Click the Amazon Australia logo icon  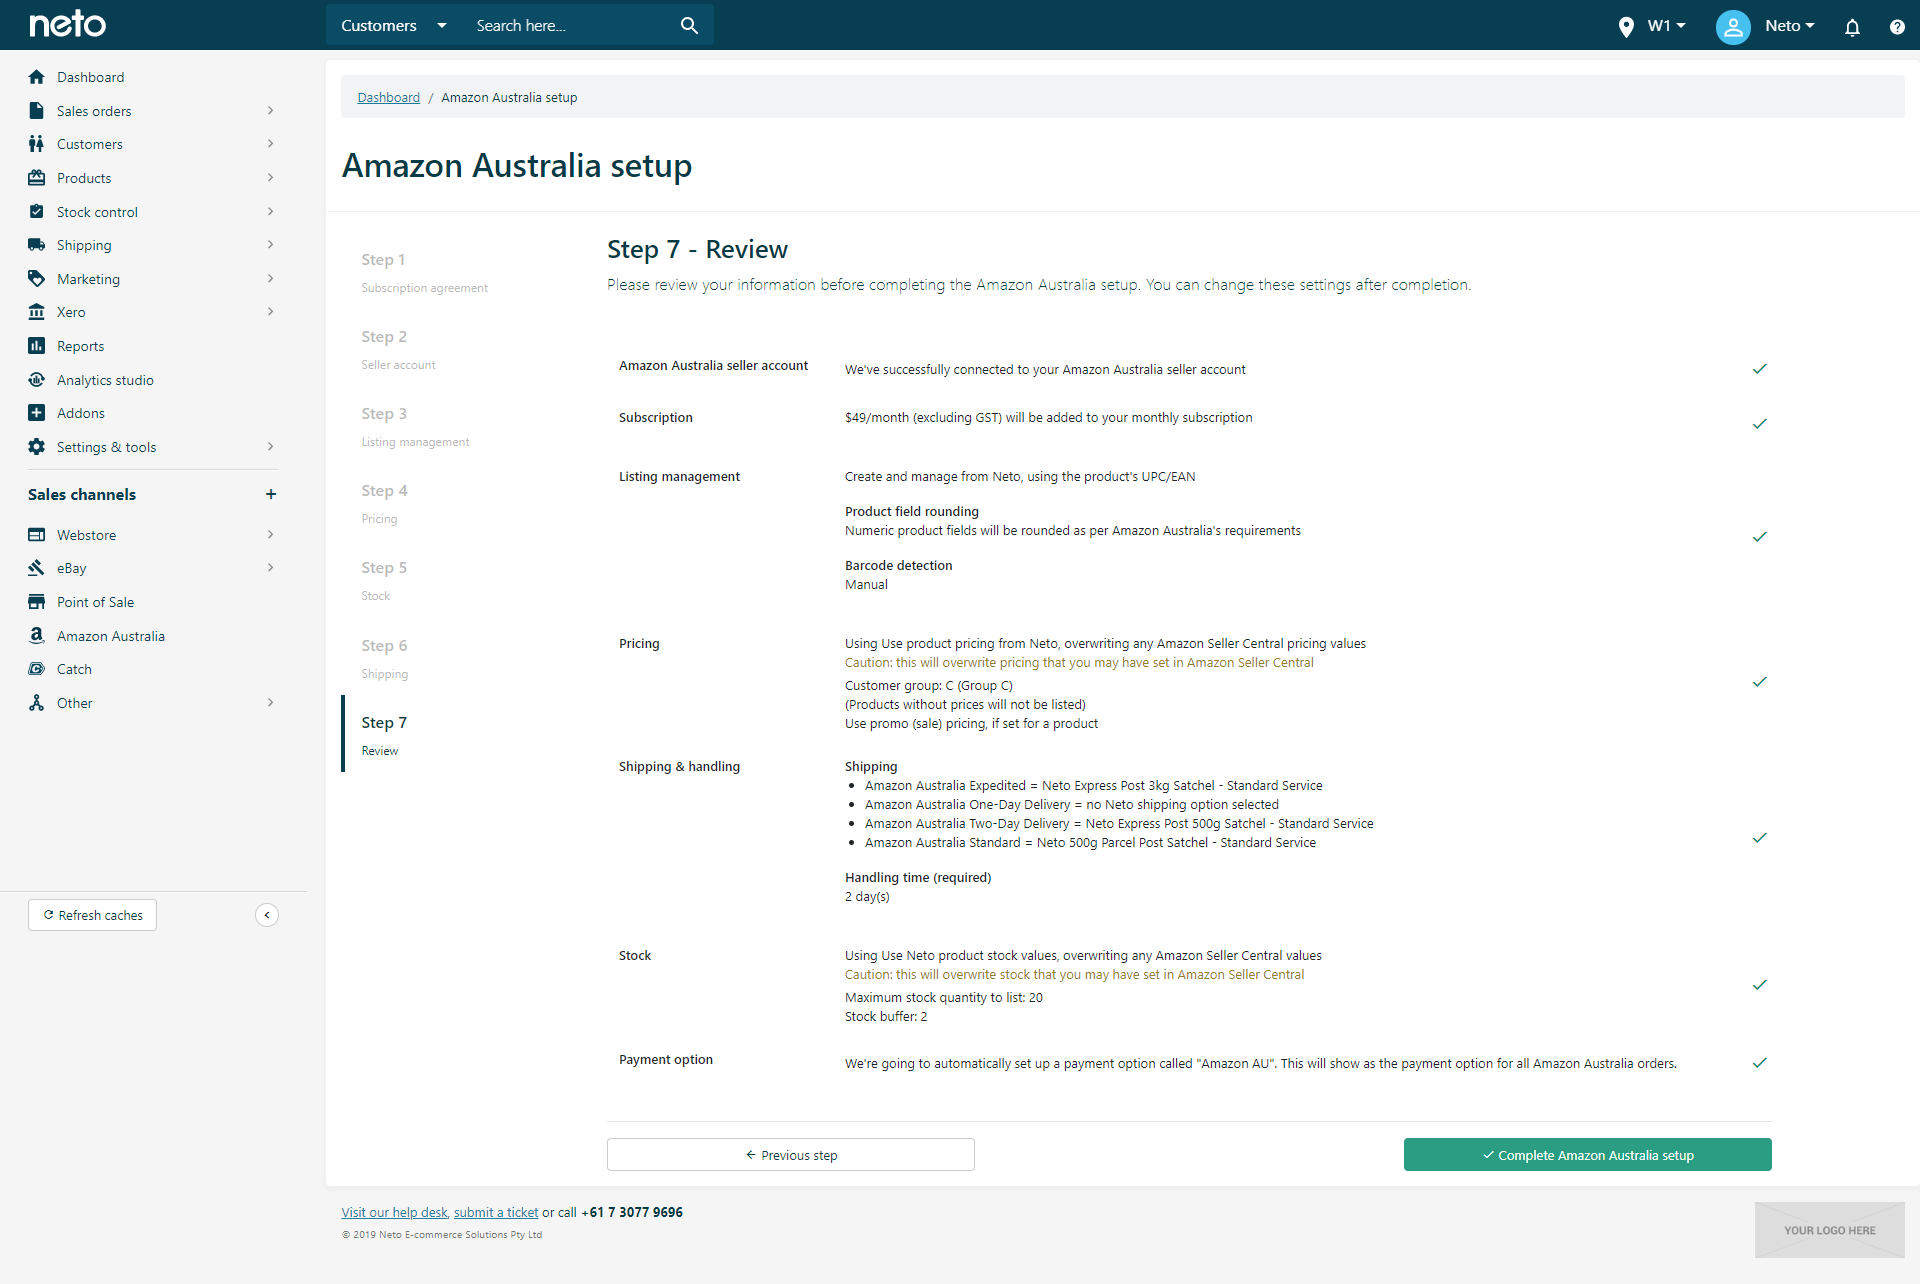pyautogui.click(x=37, y=636)
